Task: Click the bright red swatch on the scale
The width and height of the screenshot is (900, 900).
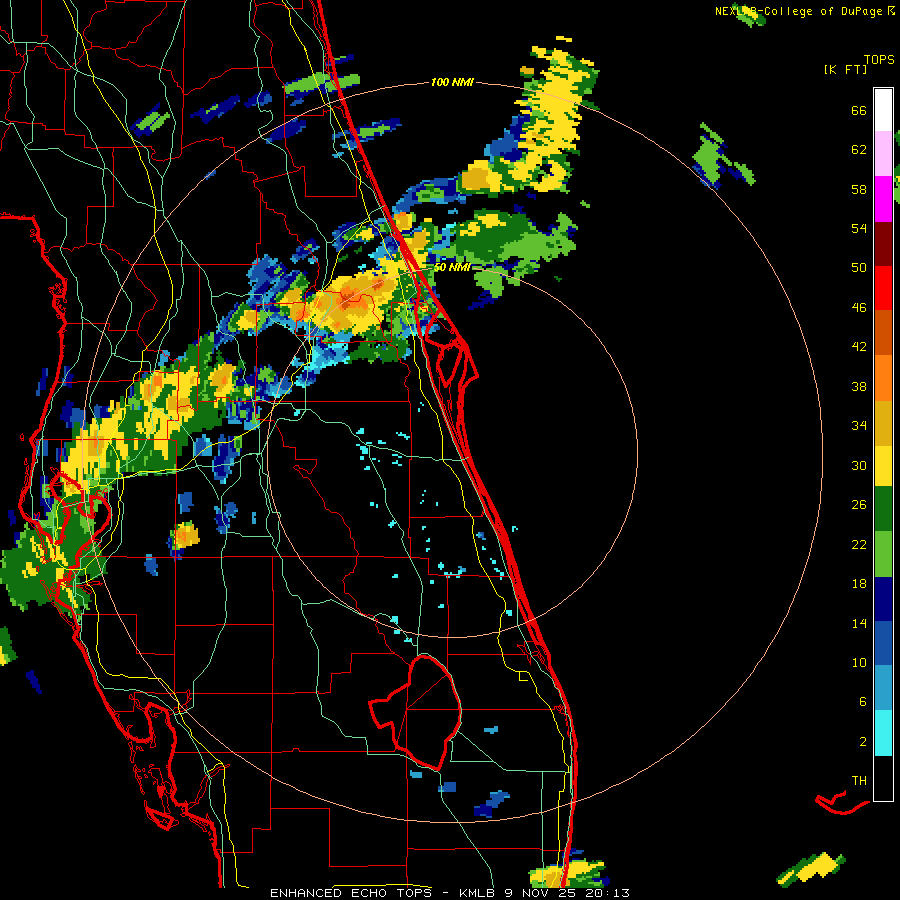Action: click(x=883, y=288)
